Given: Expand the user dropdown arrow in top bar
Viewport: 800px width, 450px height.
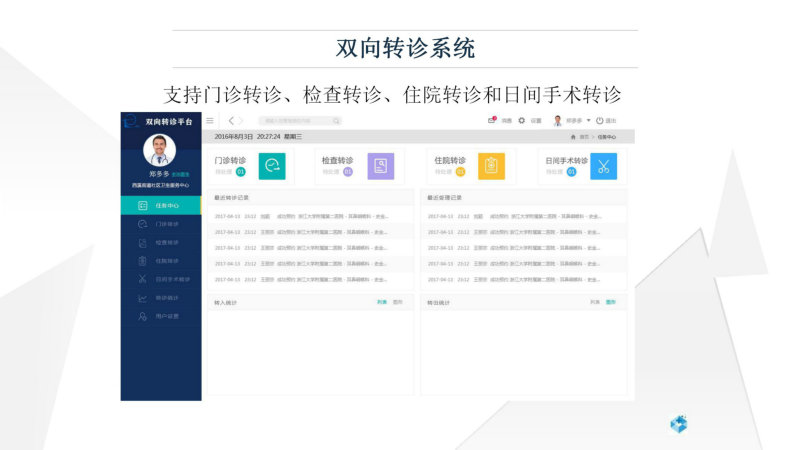Looking at the screenshot, I should click(588, 121).
